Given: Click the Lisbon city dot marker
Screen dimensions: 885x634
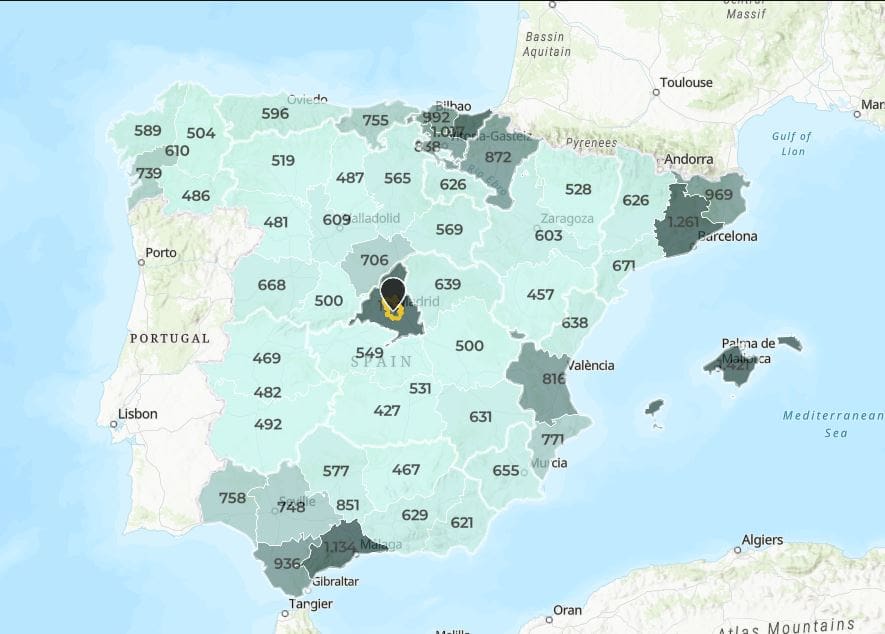Looking at the screenshot, I should (114, 424).
